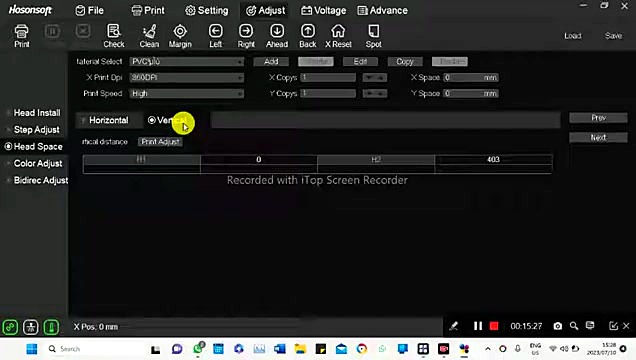Screen dimensions: 636x360
Task: Move carriage with the Left icon
Action: [215, 36]
